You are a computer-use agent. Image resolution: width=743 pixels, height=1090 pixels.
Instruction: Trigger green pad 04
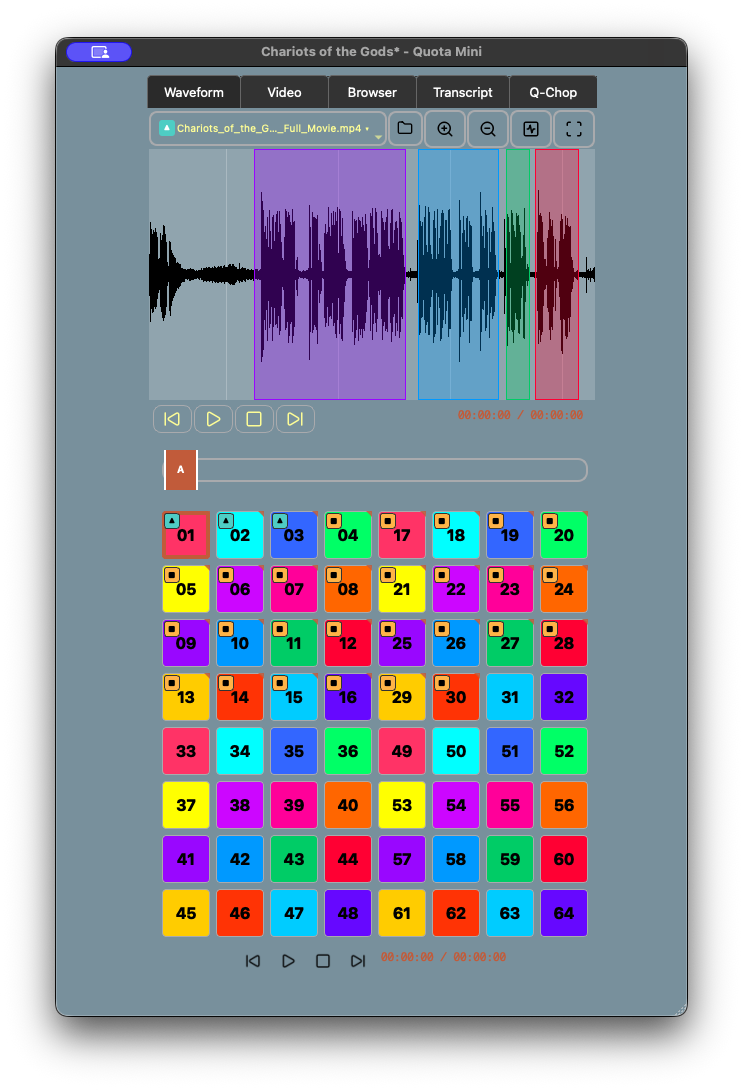click(348, 535)
